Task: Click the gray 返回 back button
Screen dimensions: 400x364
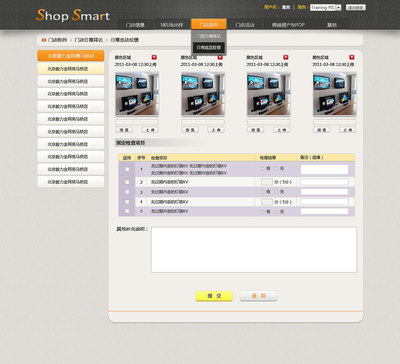Action: click(258, 296)
